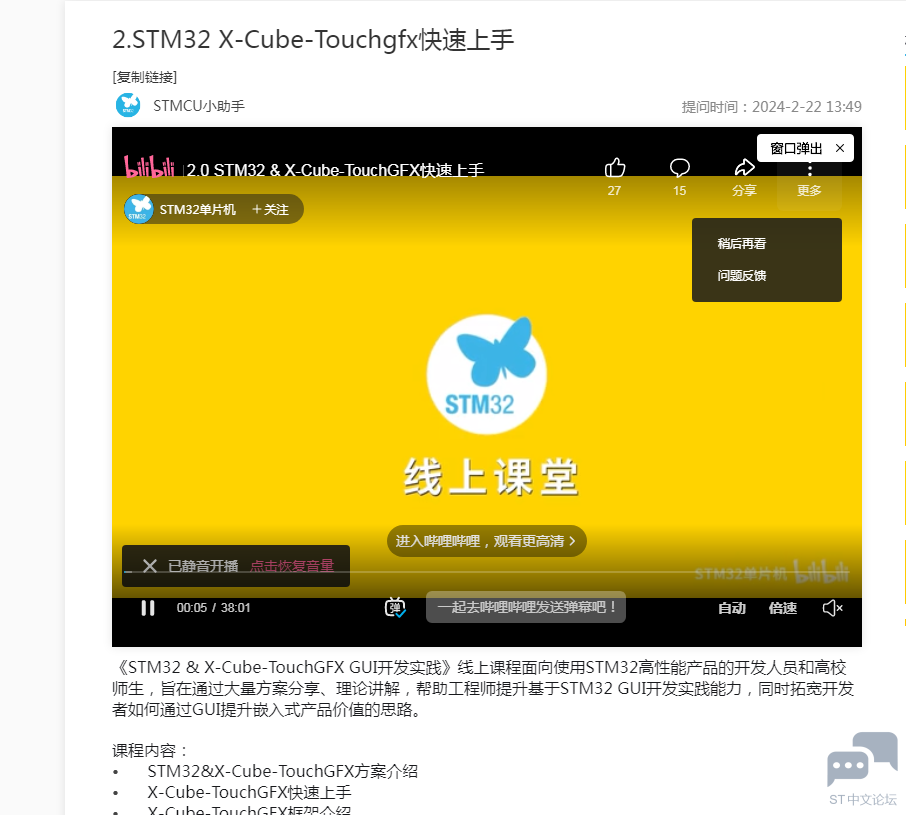
Task: Pause the video playback
Action: click(148, 608)
